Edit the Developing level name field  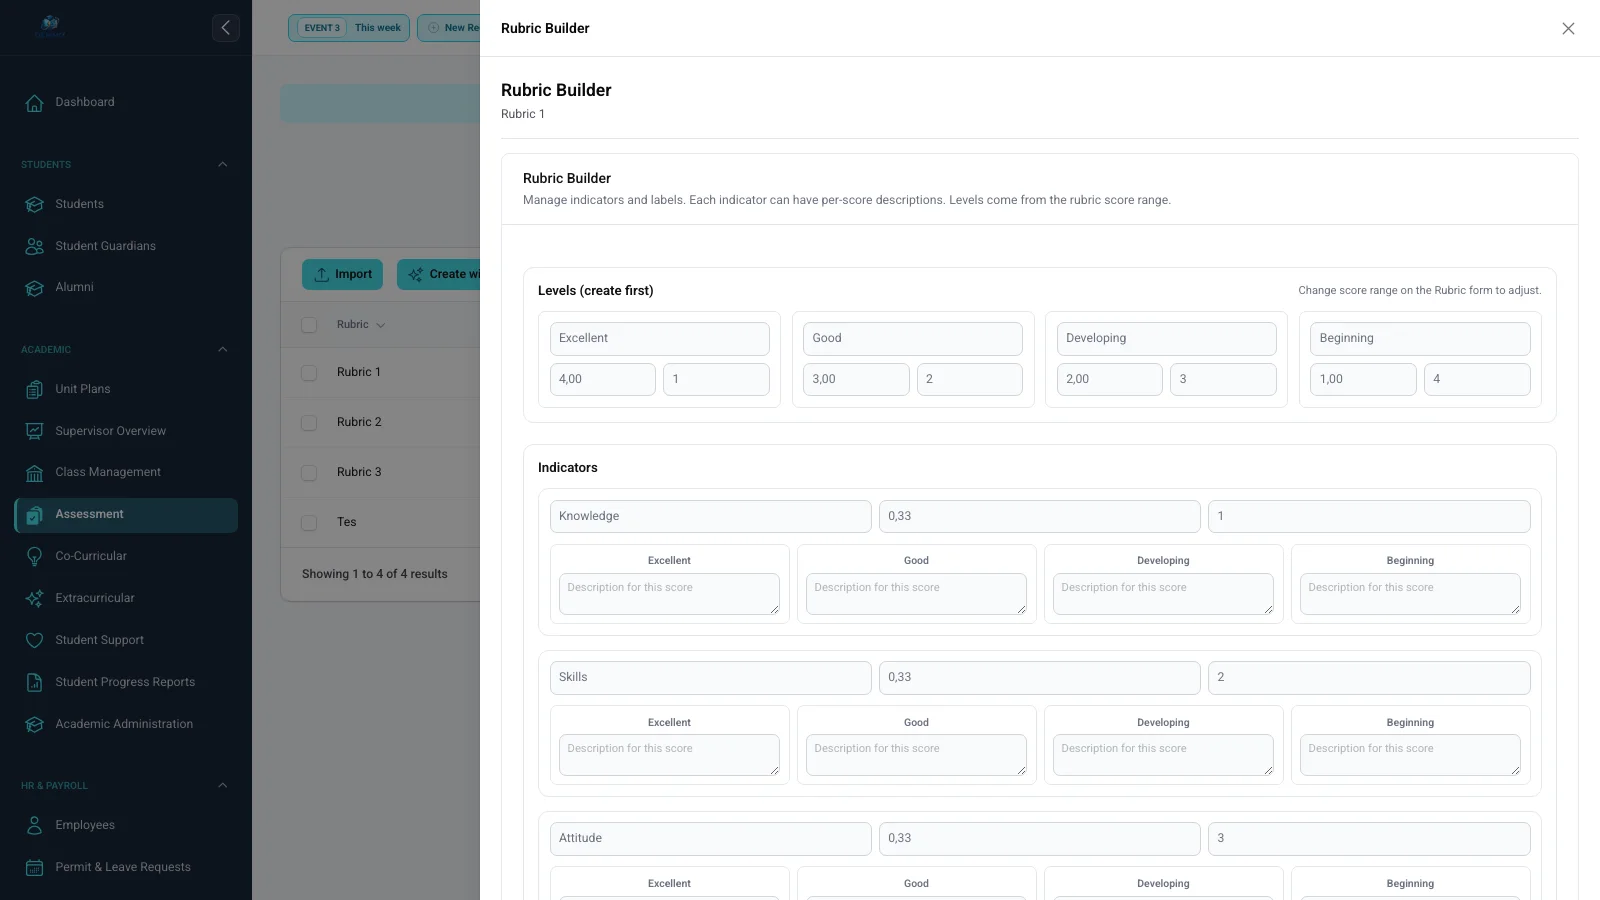(1167, 338)
